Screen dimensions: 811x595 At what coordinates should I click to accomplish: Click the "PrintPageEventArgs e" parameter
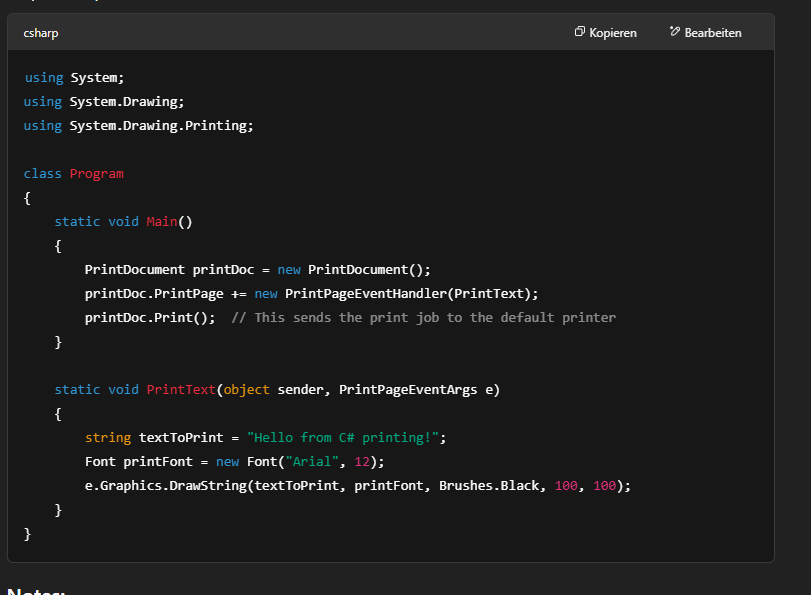417,390
